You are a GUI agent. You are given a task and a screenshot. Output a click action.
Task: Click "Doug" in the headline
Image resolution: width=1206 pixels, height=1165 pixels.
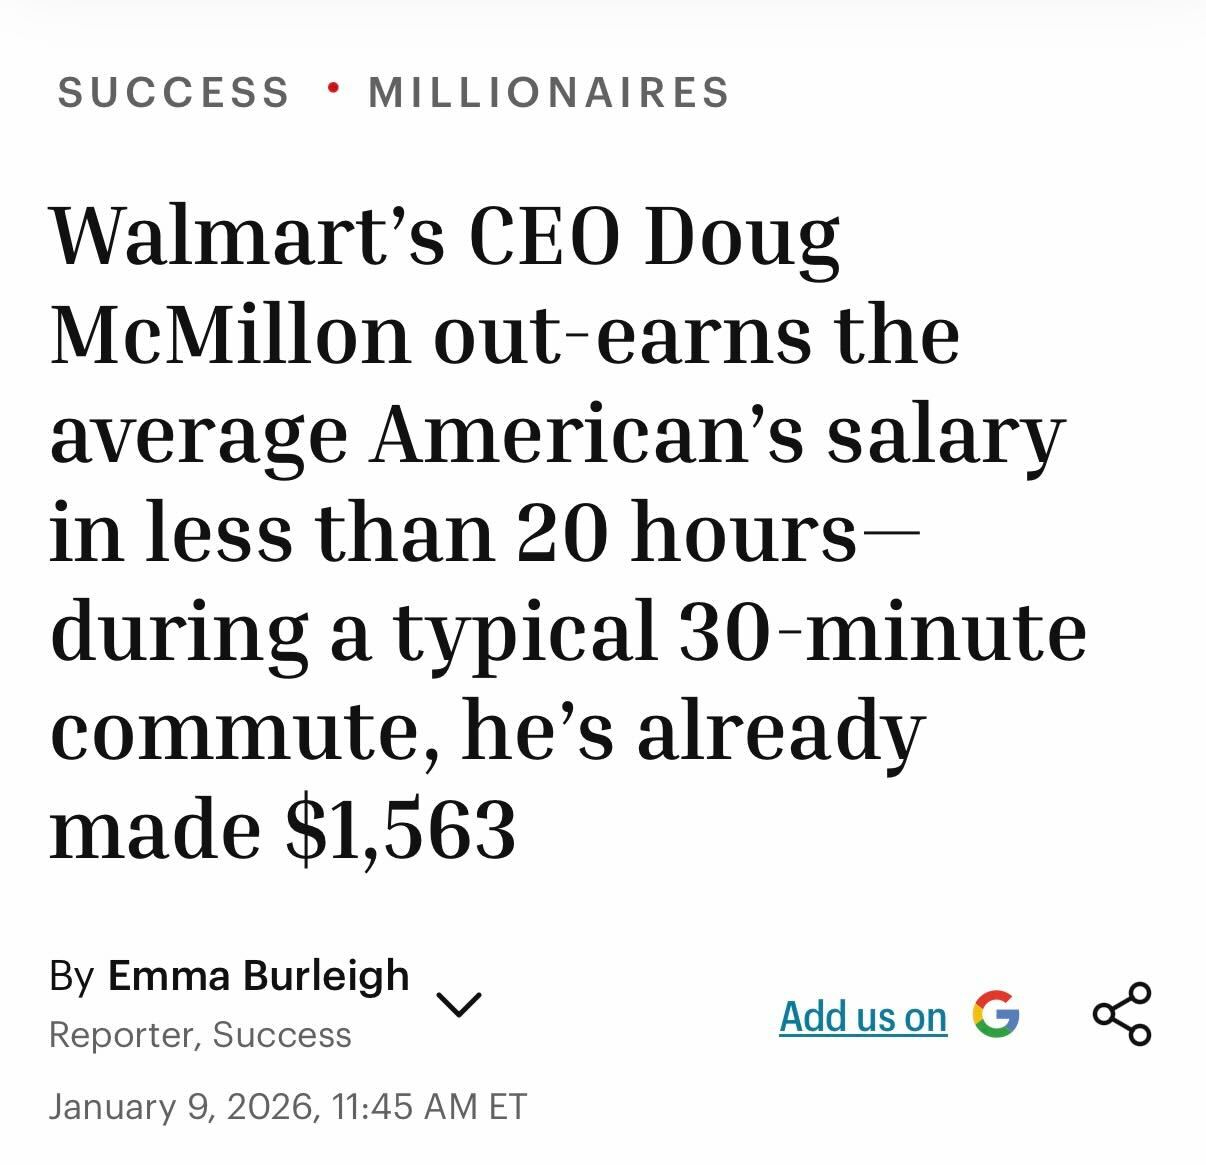[x=740, y=237]
